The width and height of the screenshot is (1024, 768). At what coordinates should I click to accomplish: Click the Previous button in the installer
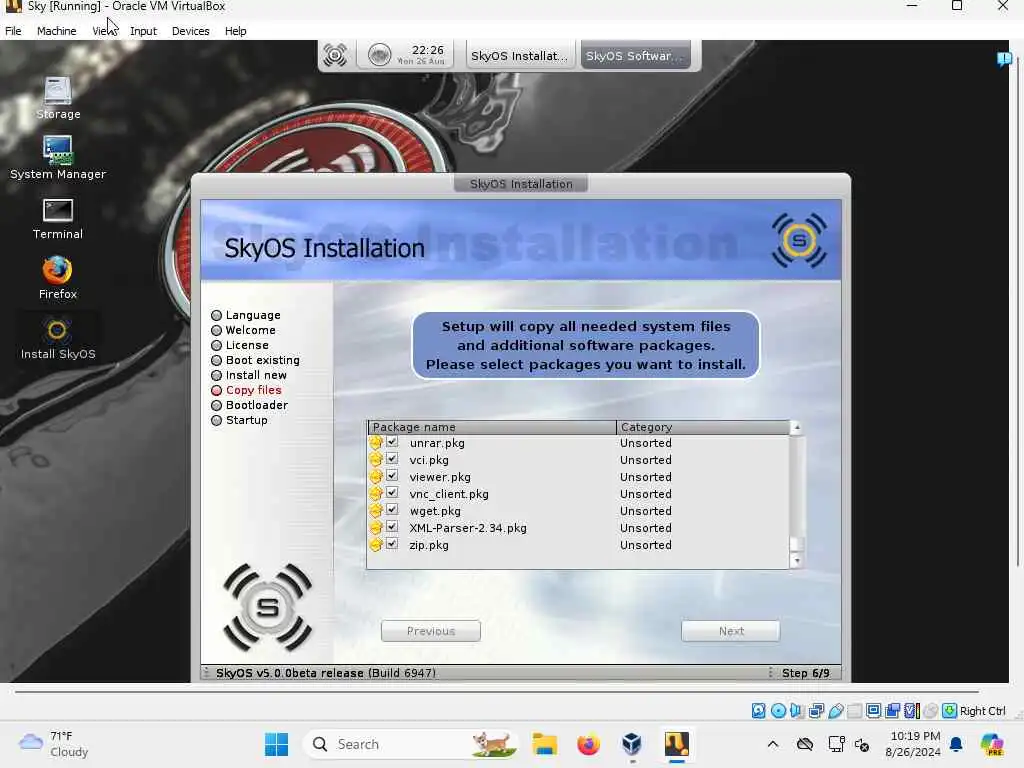coord(430,631)
